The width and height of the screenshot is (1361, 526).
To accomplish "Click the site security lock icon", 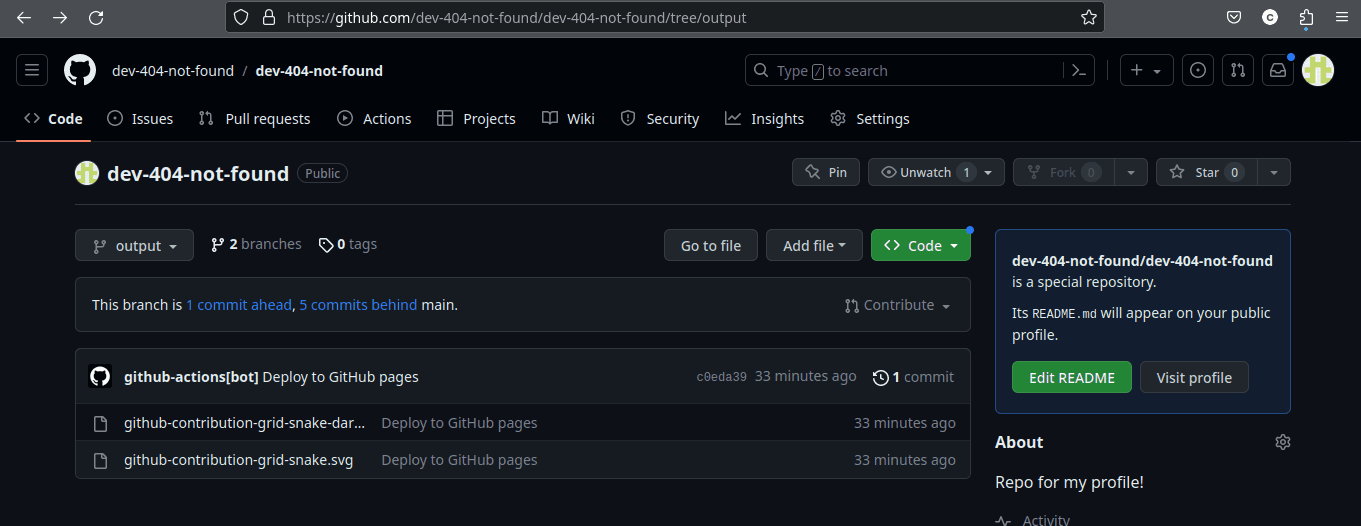I will [x=267, y=18].
